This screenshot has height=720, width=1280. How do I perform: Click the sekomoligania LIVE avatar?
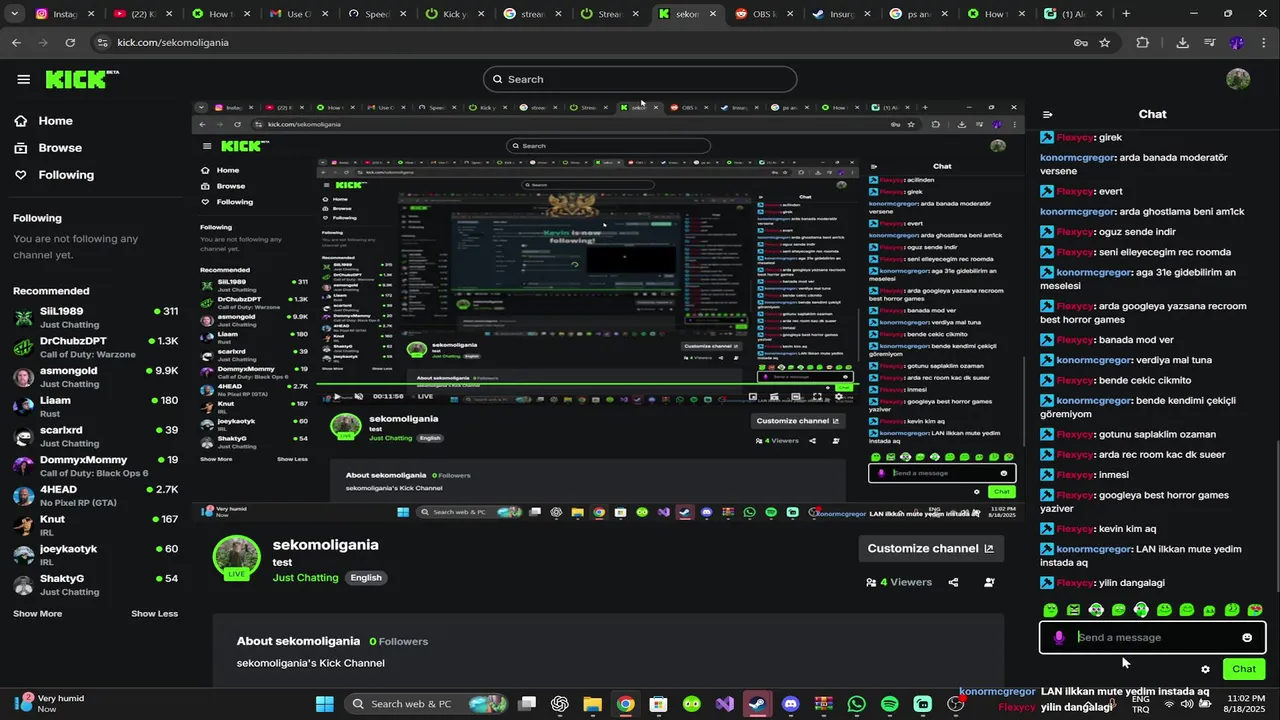coord(237,557)
